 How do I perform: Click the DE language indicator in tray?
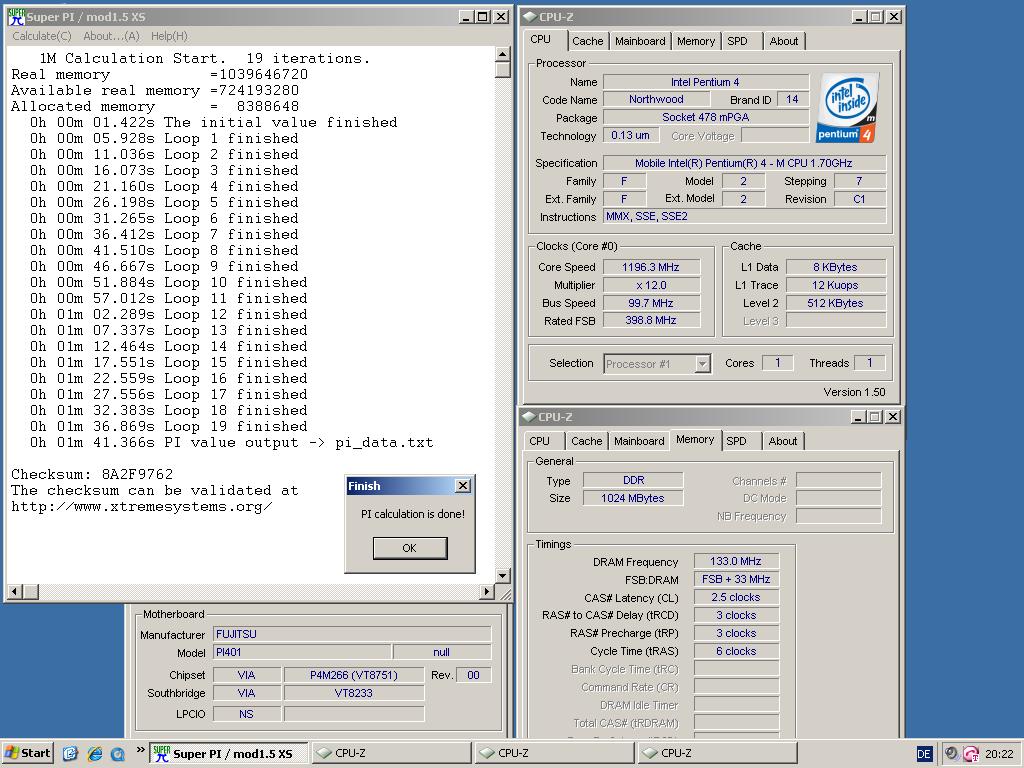point(923,754)
